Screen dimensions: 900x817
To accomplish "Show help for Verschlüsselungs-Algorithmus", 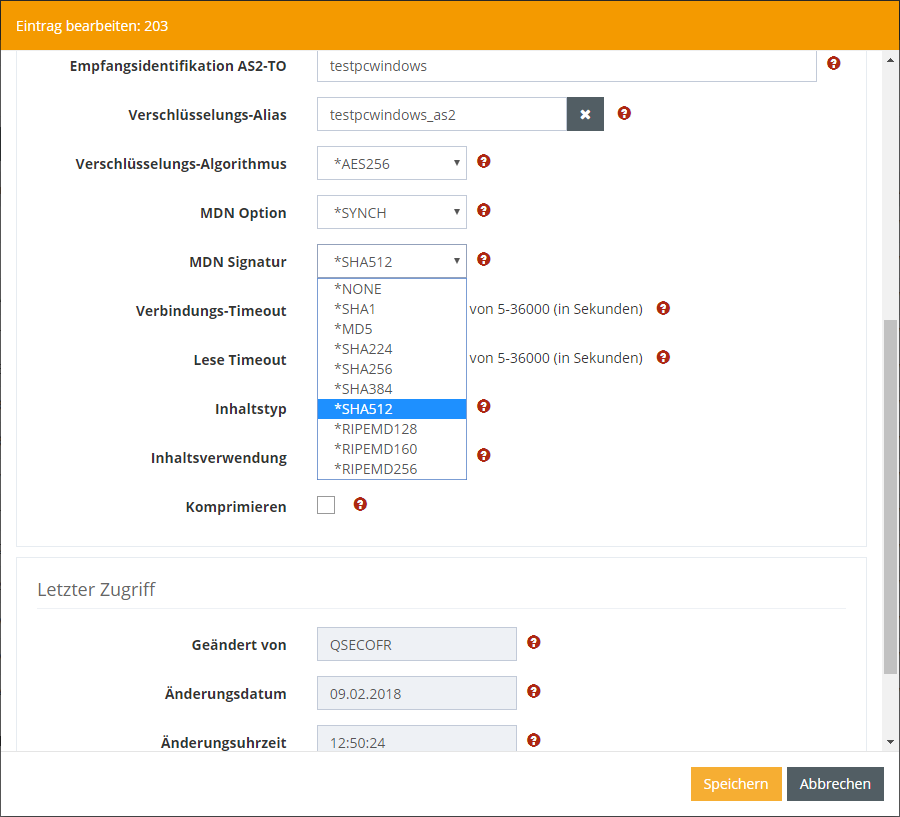I will [484, 161].
